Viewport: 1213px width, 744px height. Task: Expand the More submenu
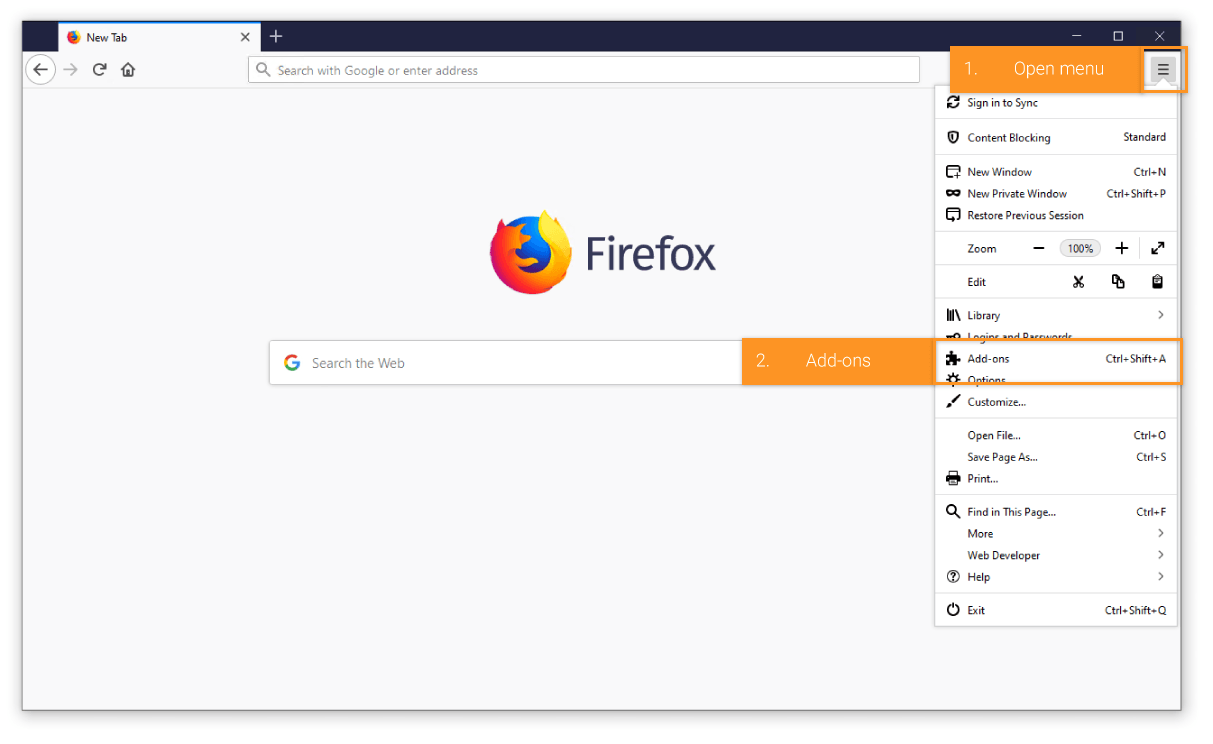[1056, 534]
